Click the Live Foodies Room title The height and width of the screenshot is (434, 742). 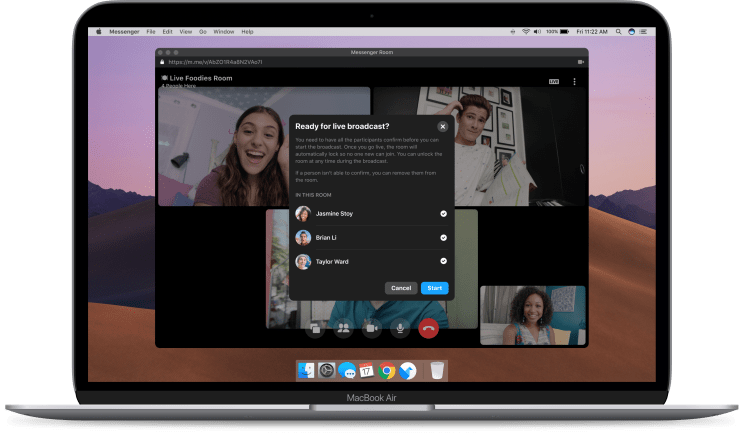201,78
